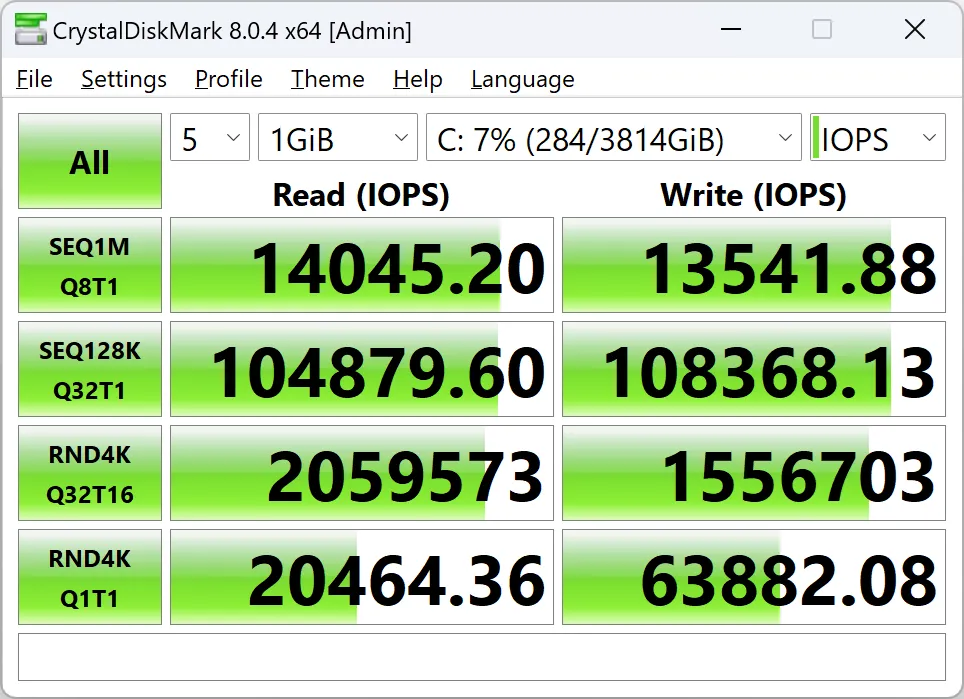The width and height of the screenshot is (964, 699).
Task: Click the SEQ1M read result 14045.20
Action: 362,266
